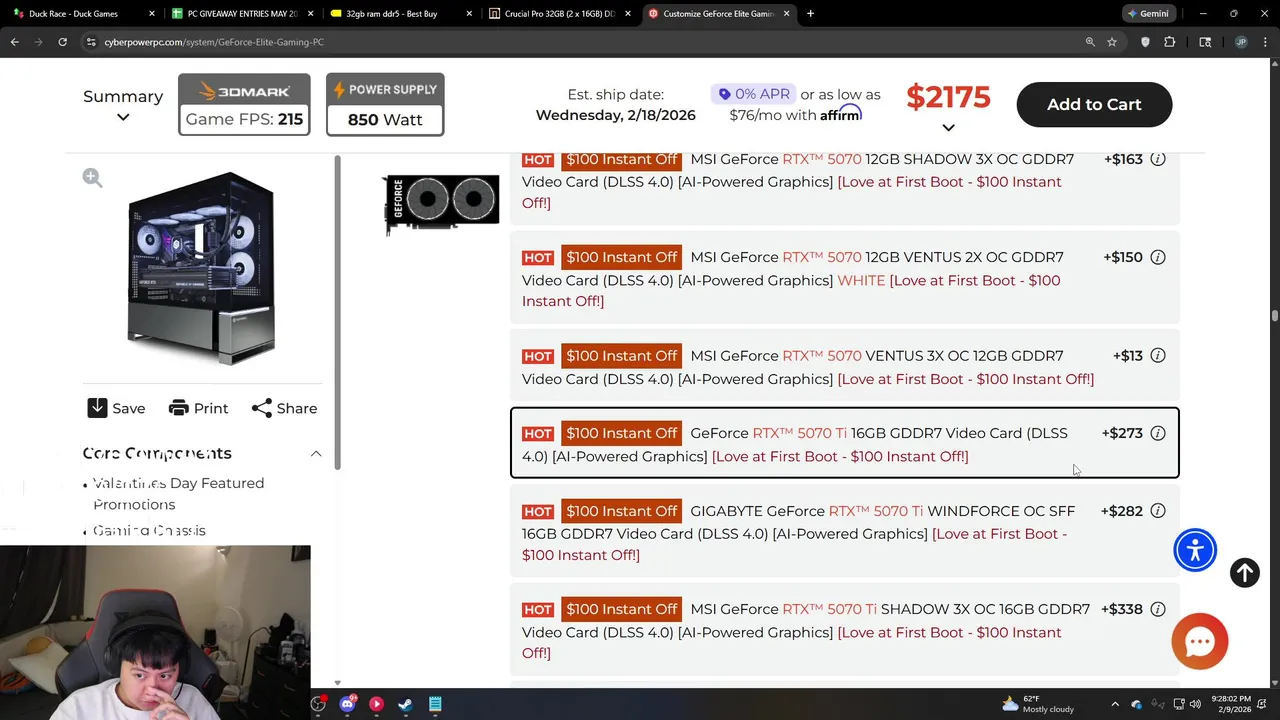Select MSI RTX 5070 VENTUS 2X OC WHITE option
This screenshot has height=720, width=1280.
pos(845,279)
